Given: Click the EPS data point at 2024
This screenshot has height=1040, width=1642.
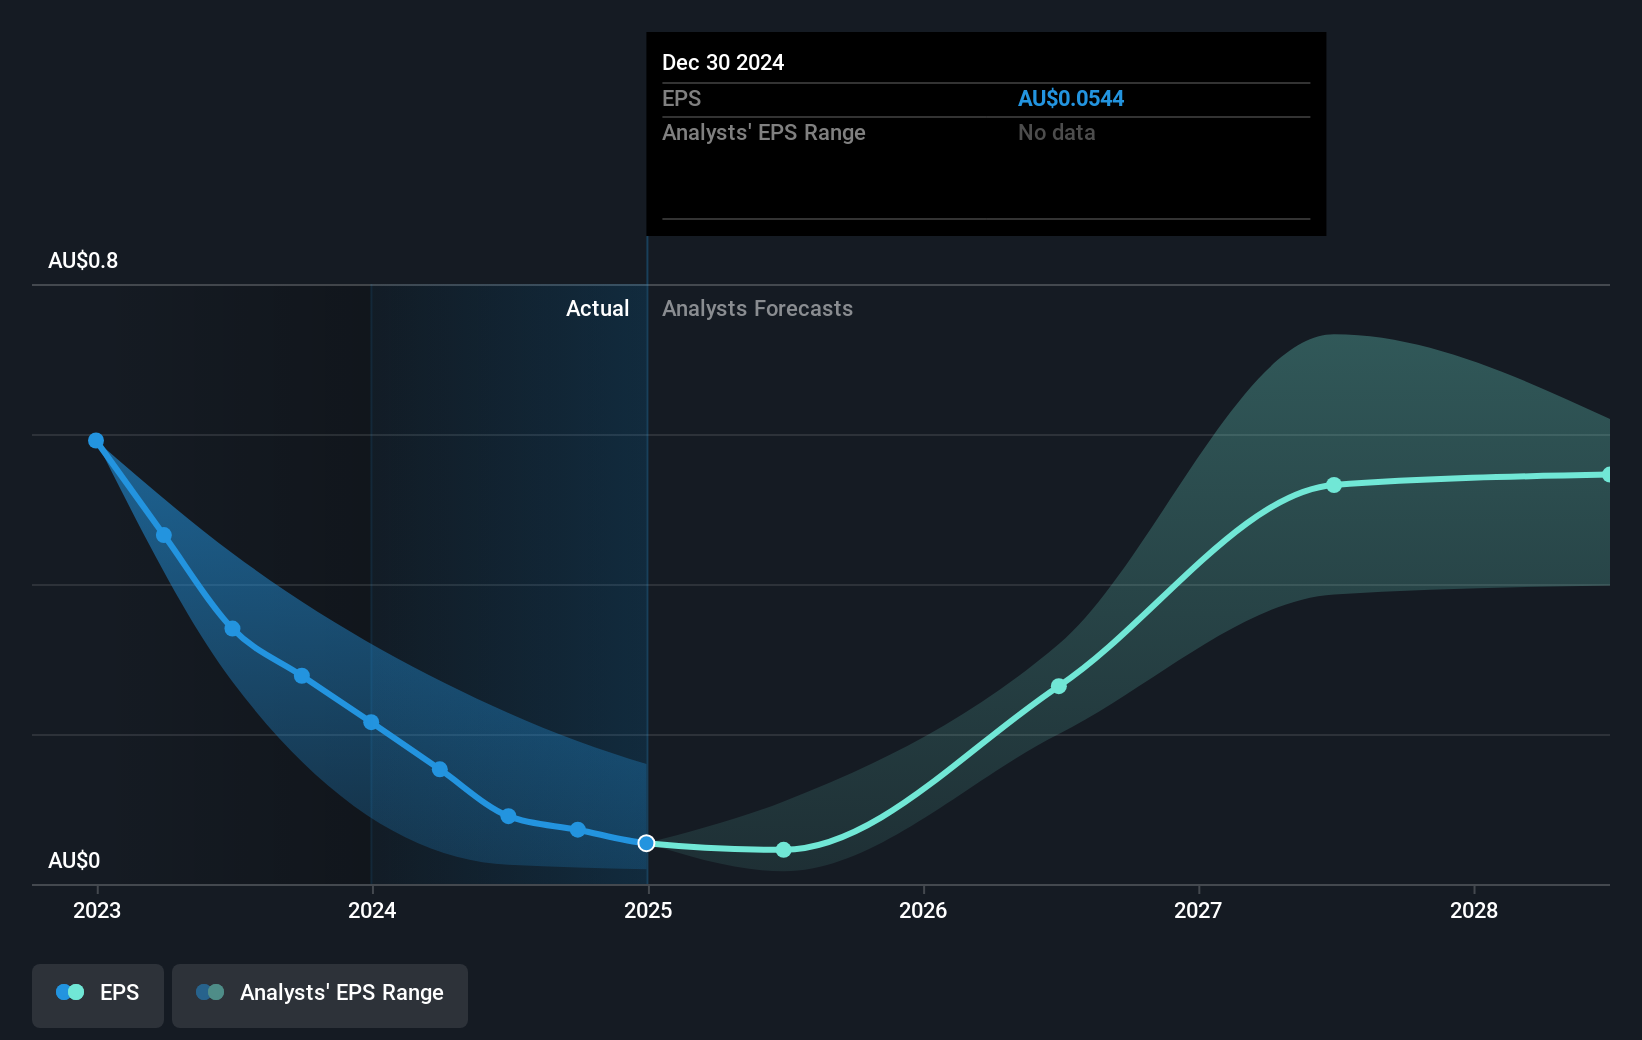Looking at the screenshot, I should pos(371,722).
